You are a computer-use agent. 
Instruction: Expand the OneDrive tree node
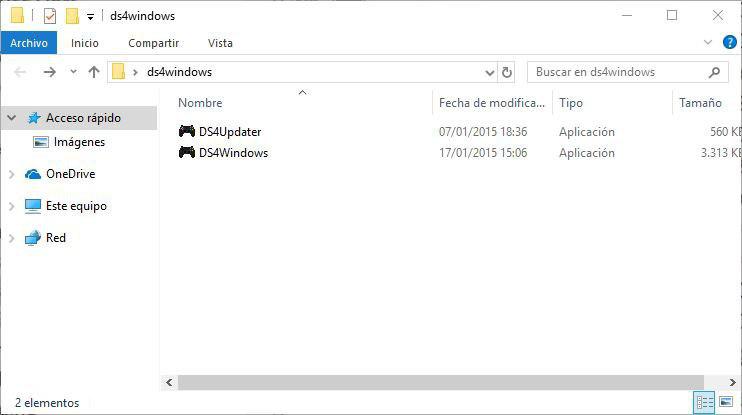tap(12, 174)
